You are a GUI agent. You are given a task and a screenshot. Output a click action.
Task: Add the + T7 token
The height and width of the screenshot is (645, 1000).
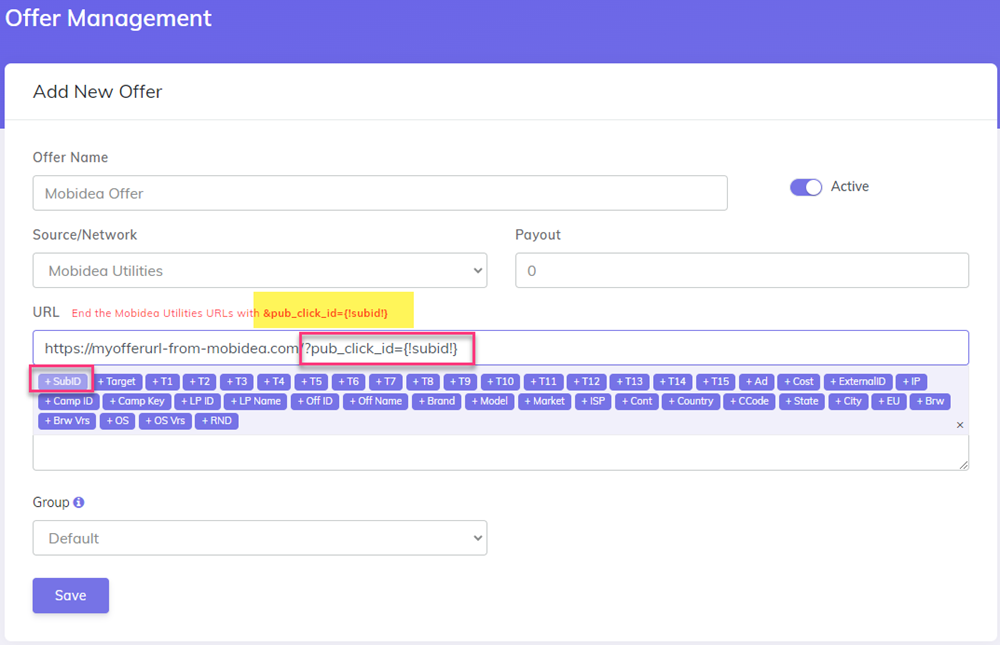pyautogui.click(x=386, y=382)
